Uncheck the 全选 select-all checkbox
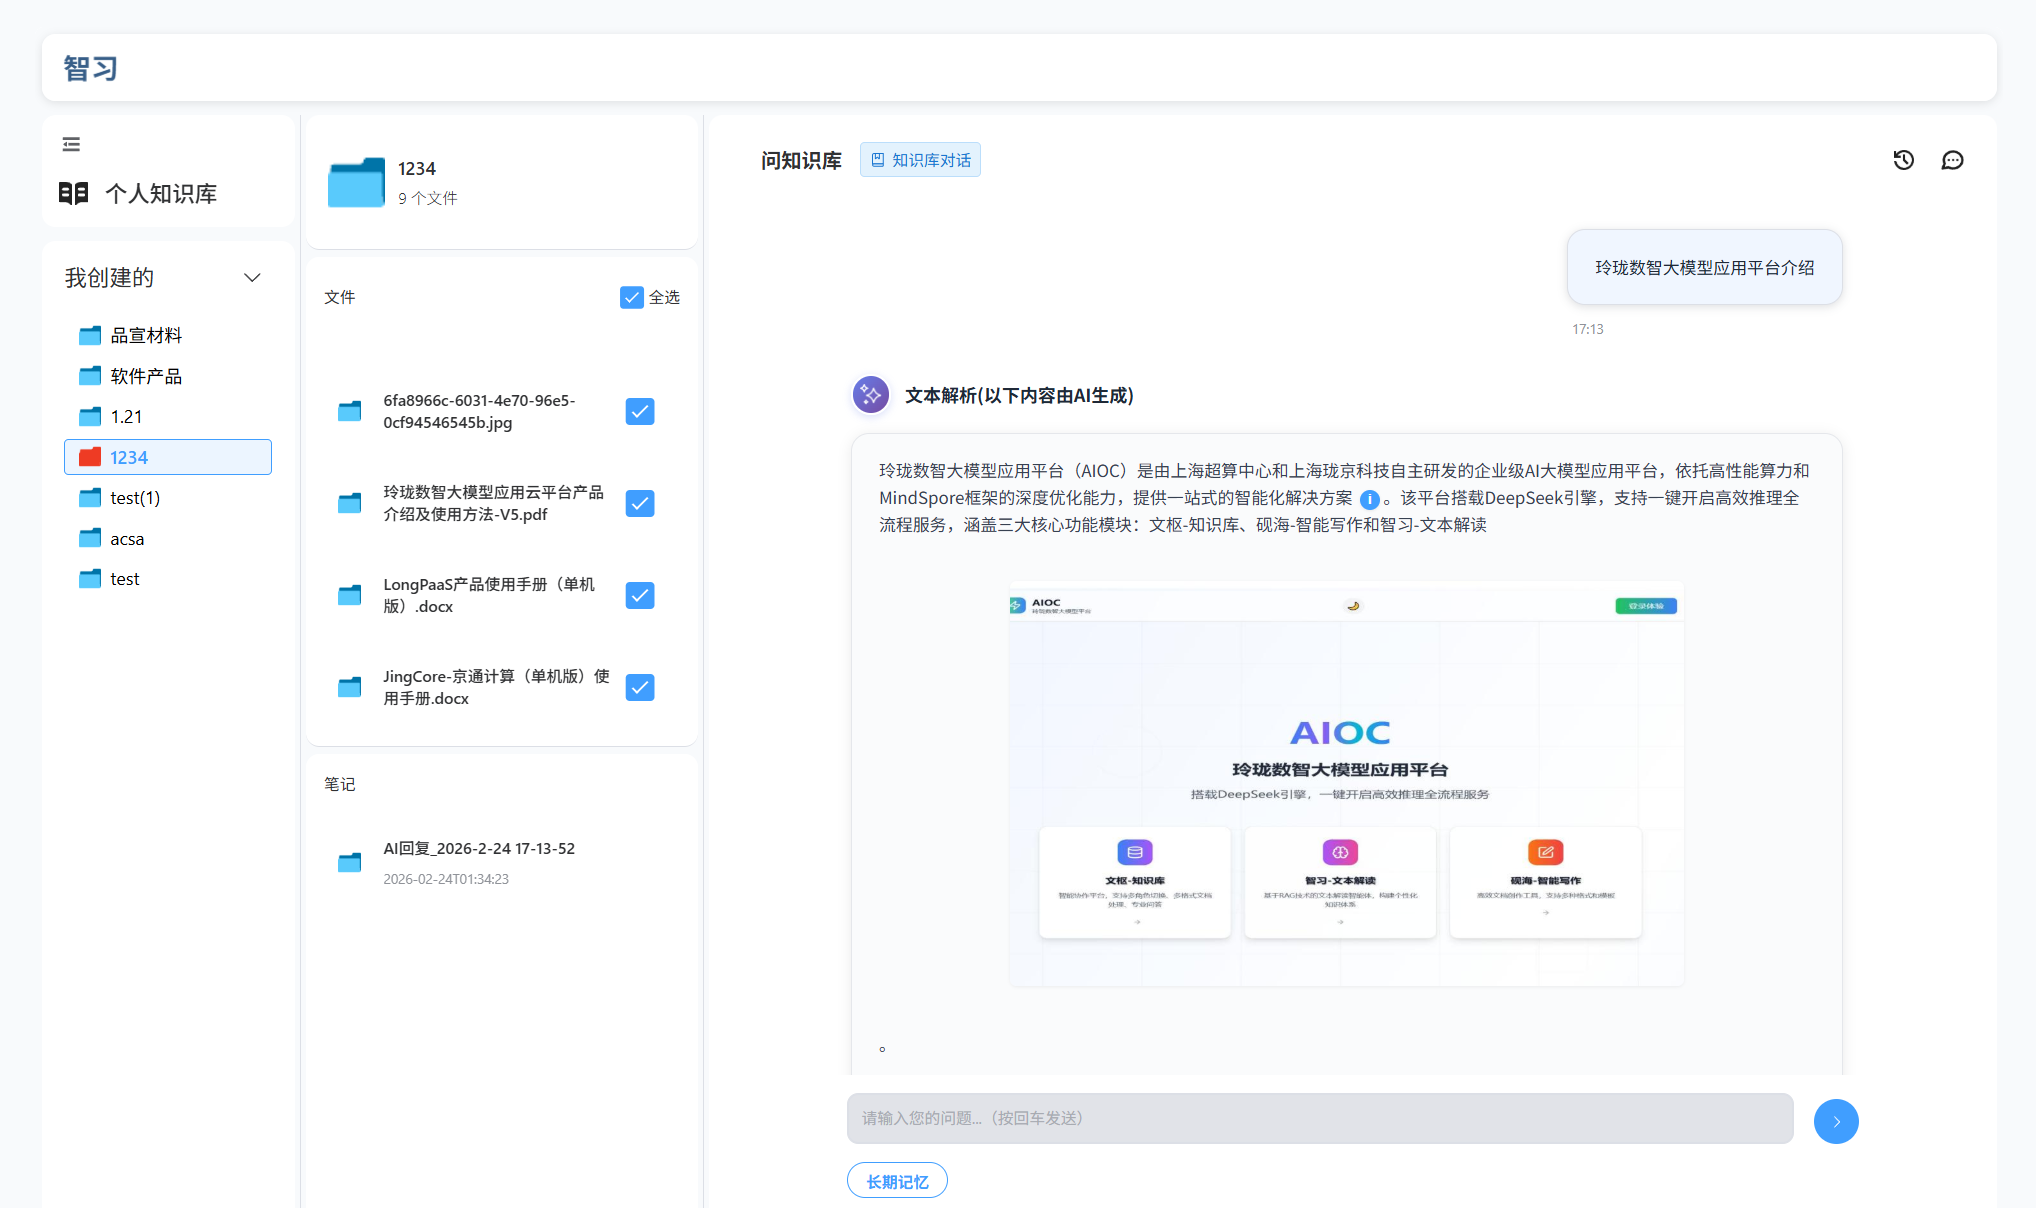This screenshot has width=2036, height=1208. tap(631, 297)
